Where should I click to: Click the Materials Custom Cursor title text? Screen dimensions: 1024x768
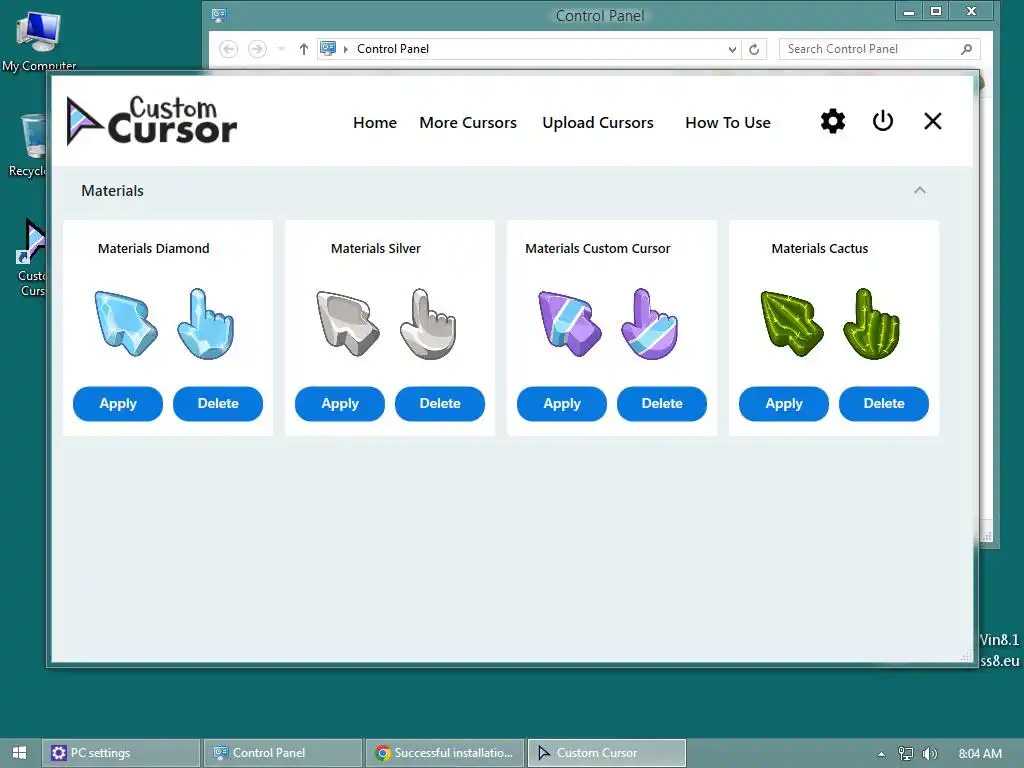pyautogui.click(x=598, y=248)
